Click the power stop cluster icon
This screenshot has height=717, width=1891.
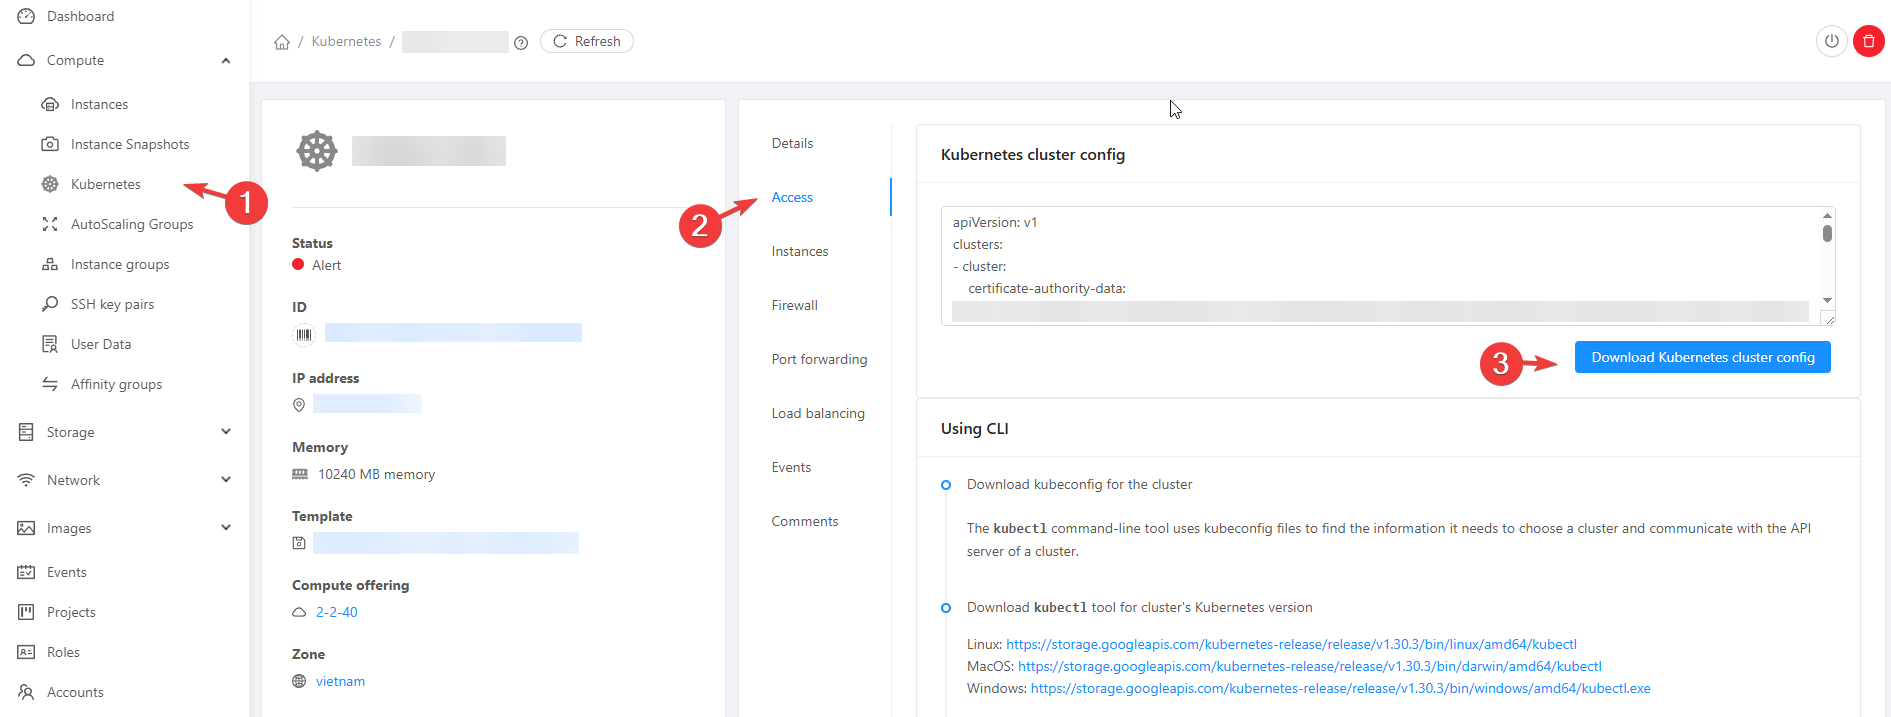pyautogui.click(x=1831, y=41)
